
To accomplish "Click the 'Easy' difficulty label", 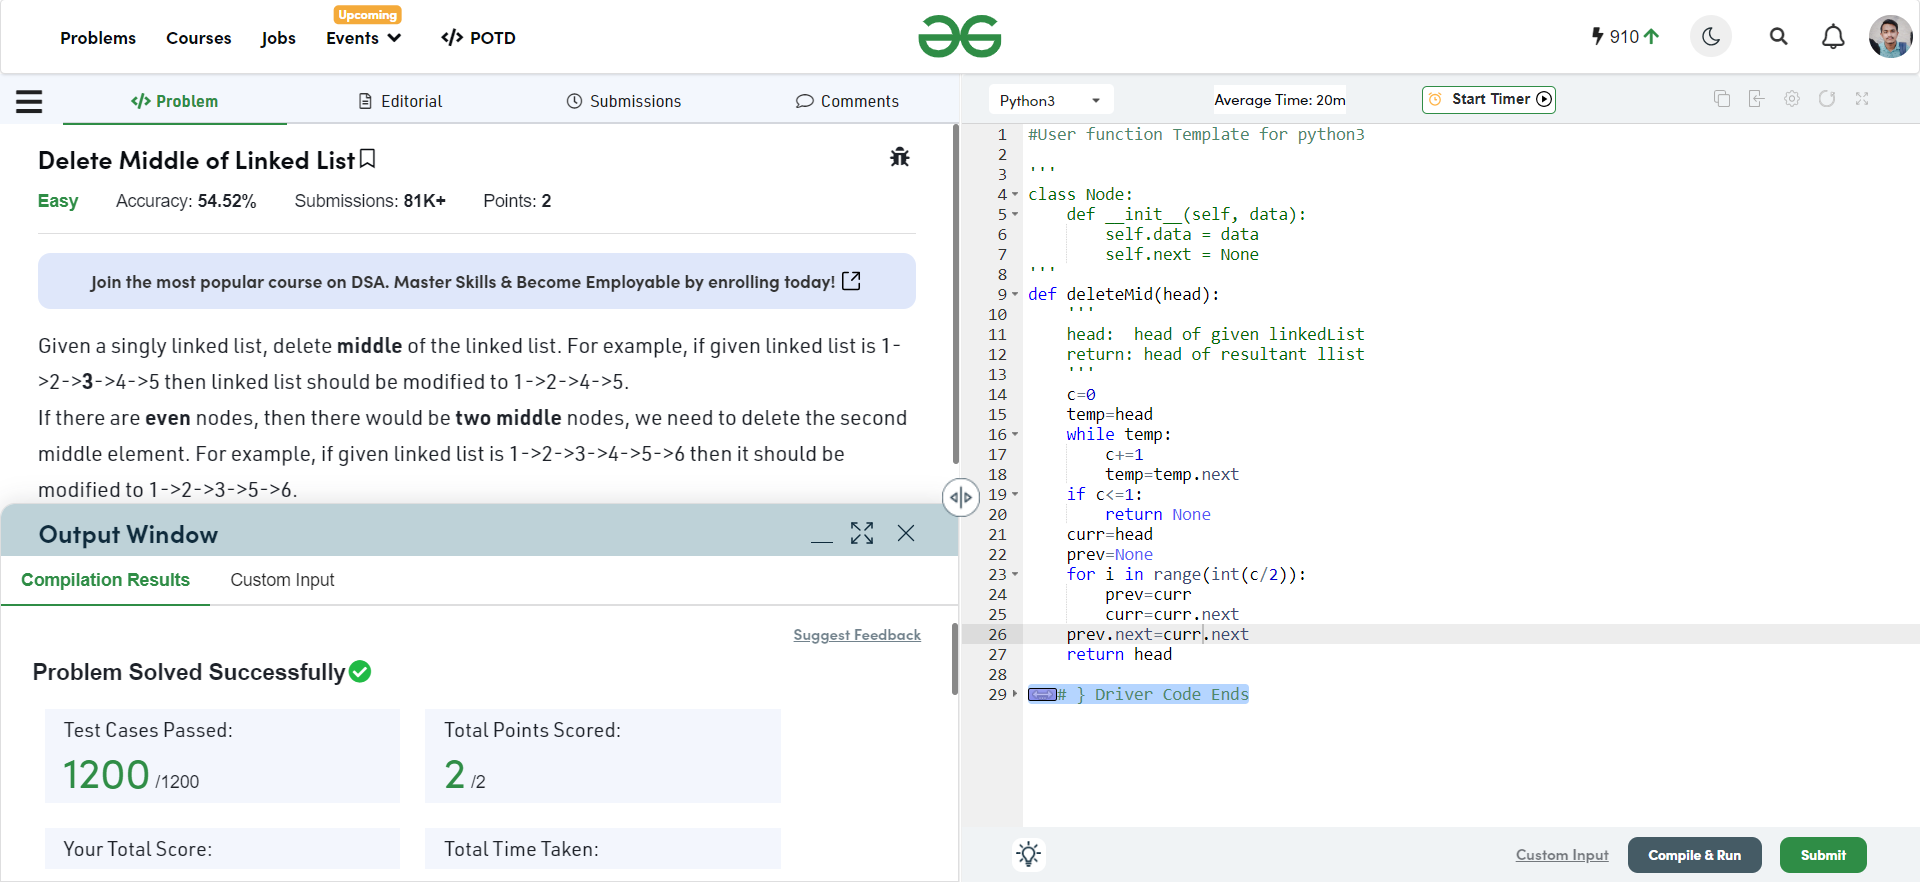I will [x=58, y=201].
